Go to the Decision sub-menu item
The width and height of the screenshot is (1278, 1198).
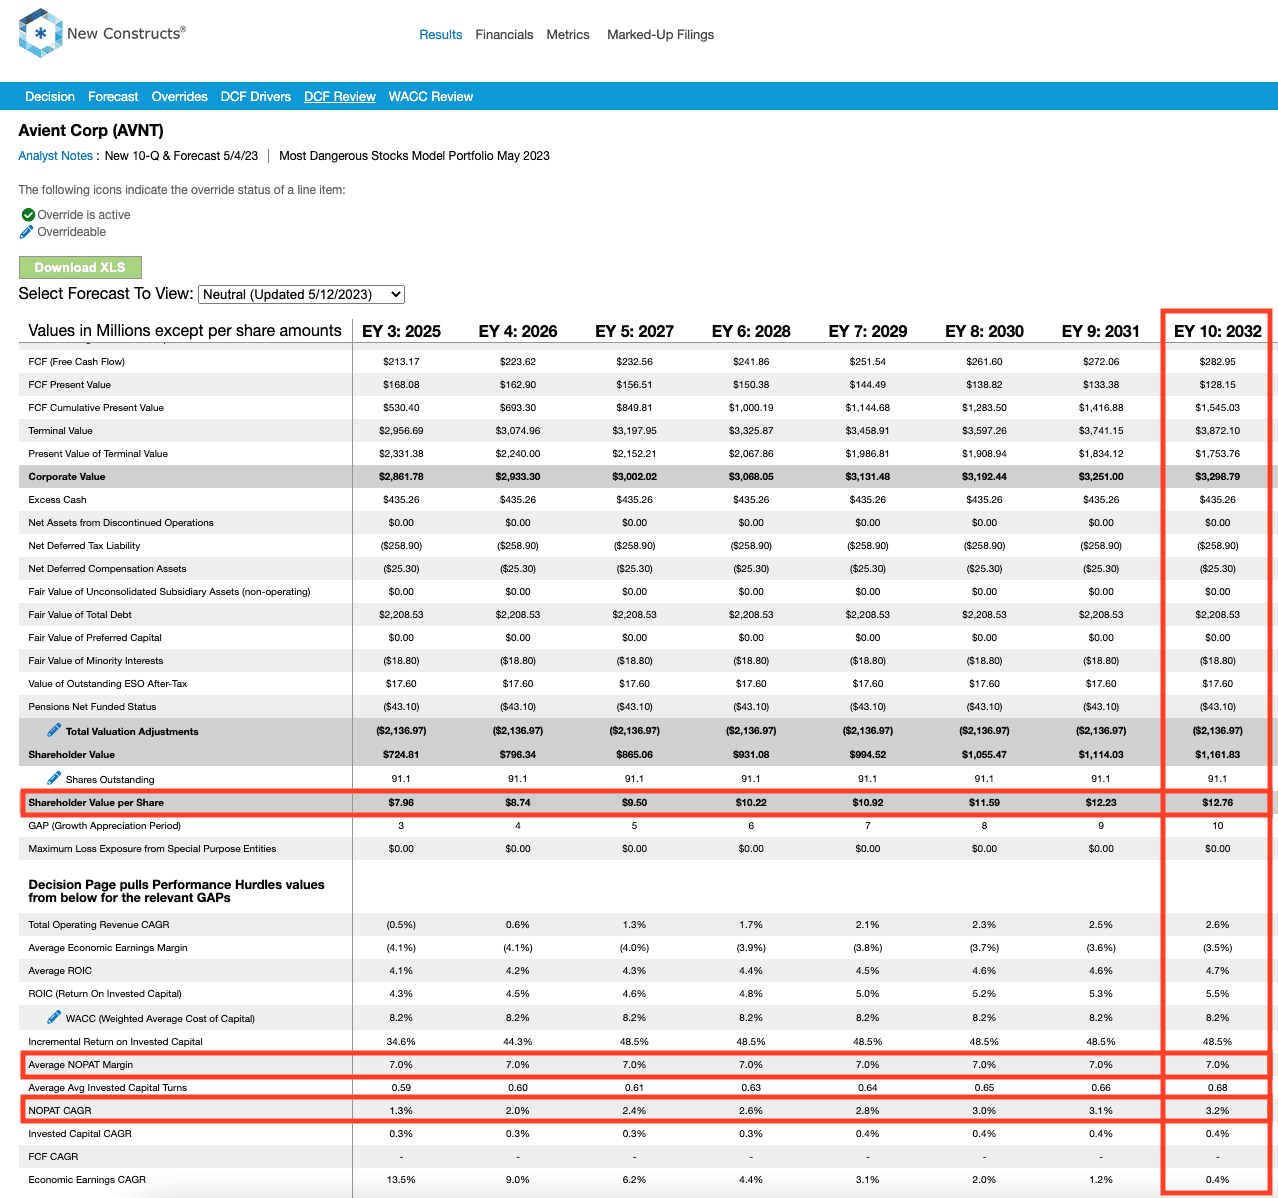tap(50, 97)
